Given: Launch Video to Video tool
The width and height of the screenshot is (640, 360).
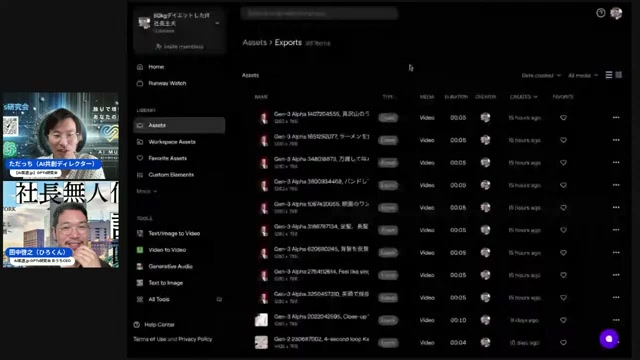Looking at the screenshot, I should point(167,250).
